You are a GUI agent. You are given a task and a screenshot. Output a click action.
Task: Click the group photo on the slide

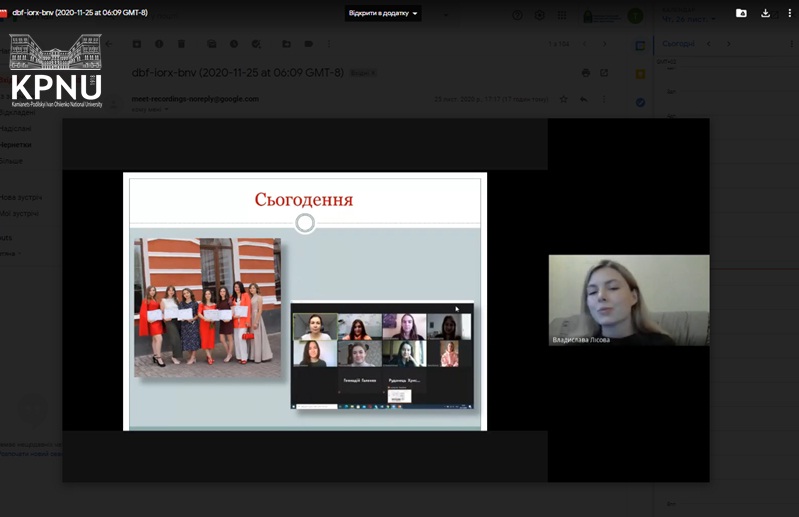(x=207, y=307)
